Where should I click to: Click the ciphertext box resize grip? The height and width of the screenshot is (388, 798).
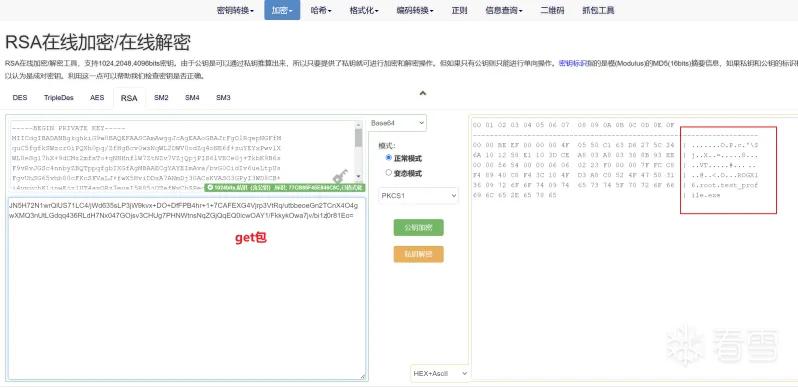(363, 376)
